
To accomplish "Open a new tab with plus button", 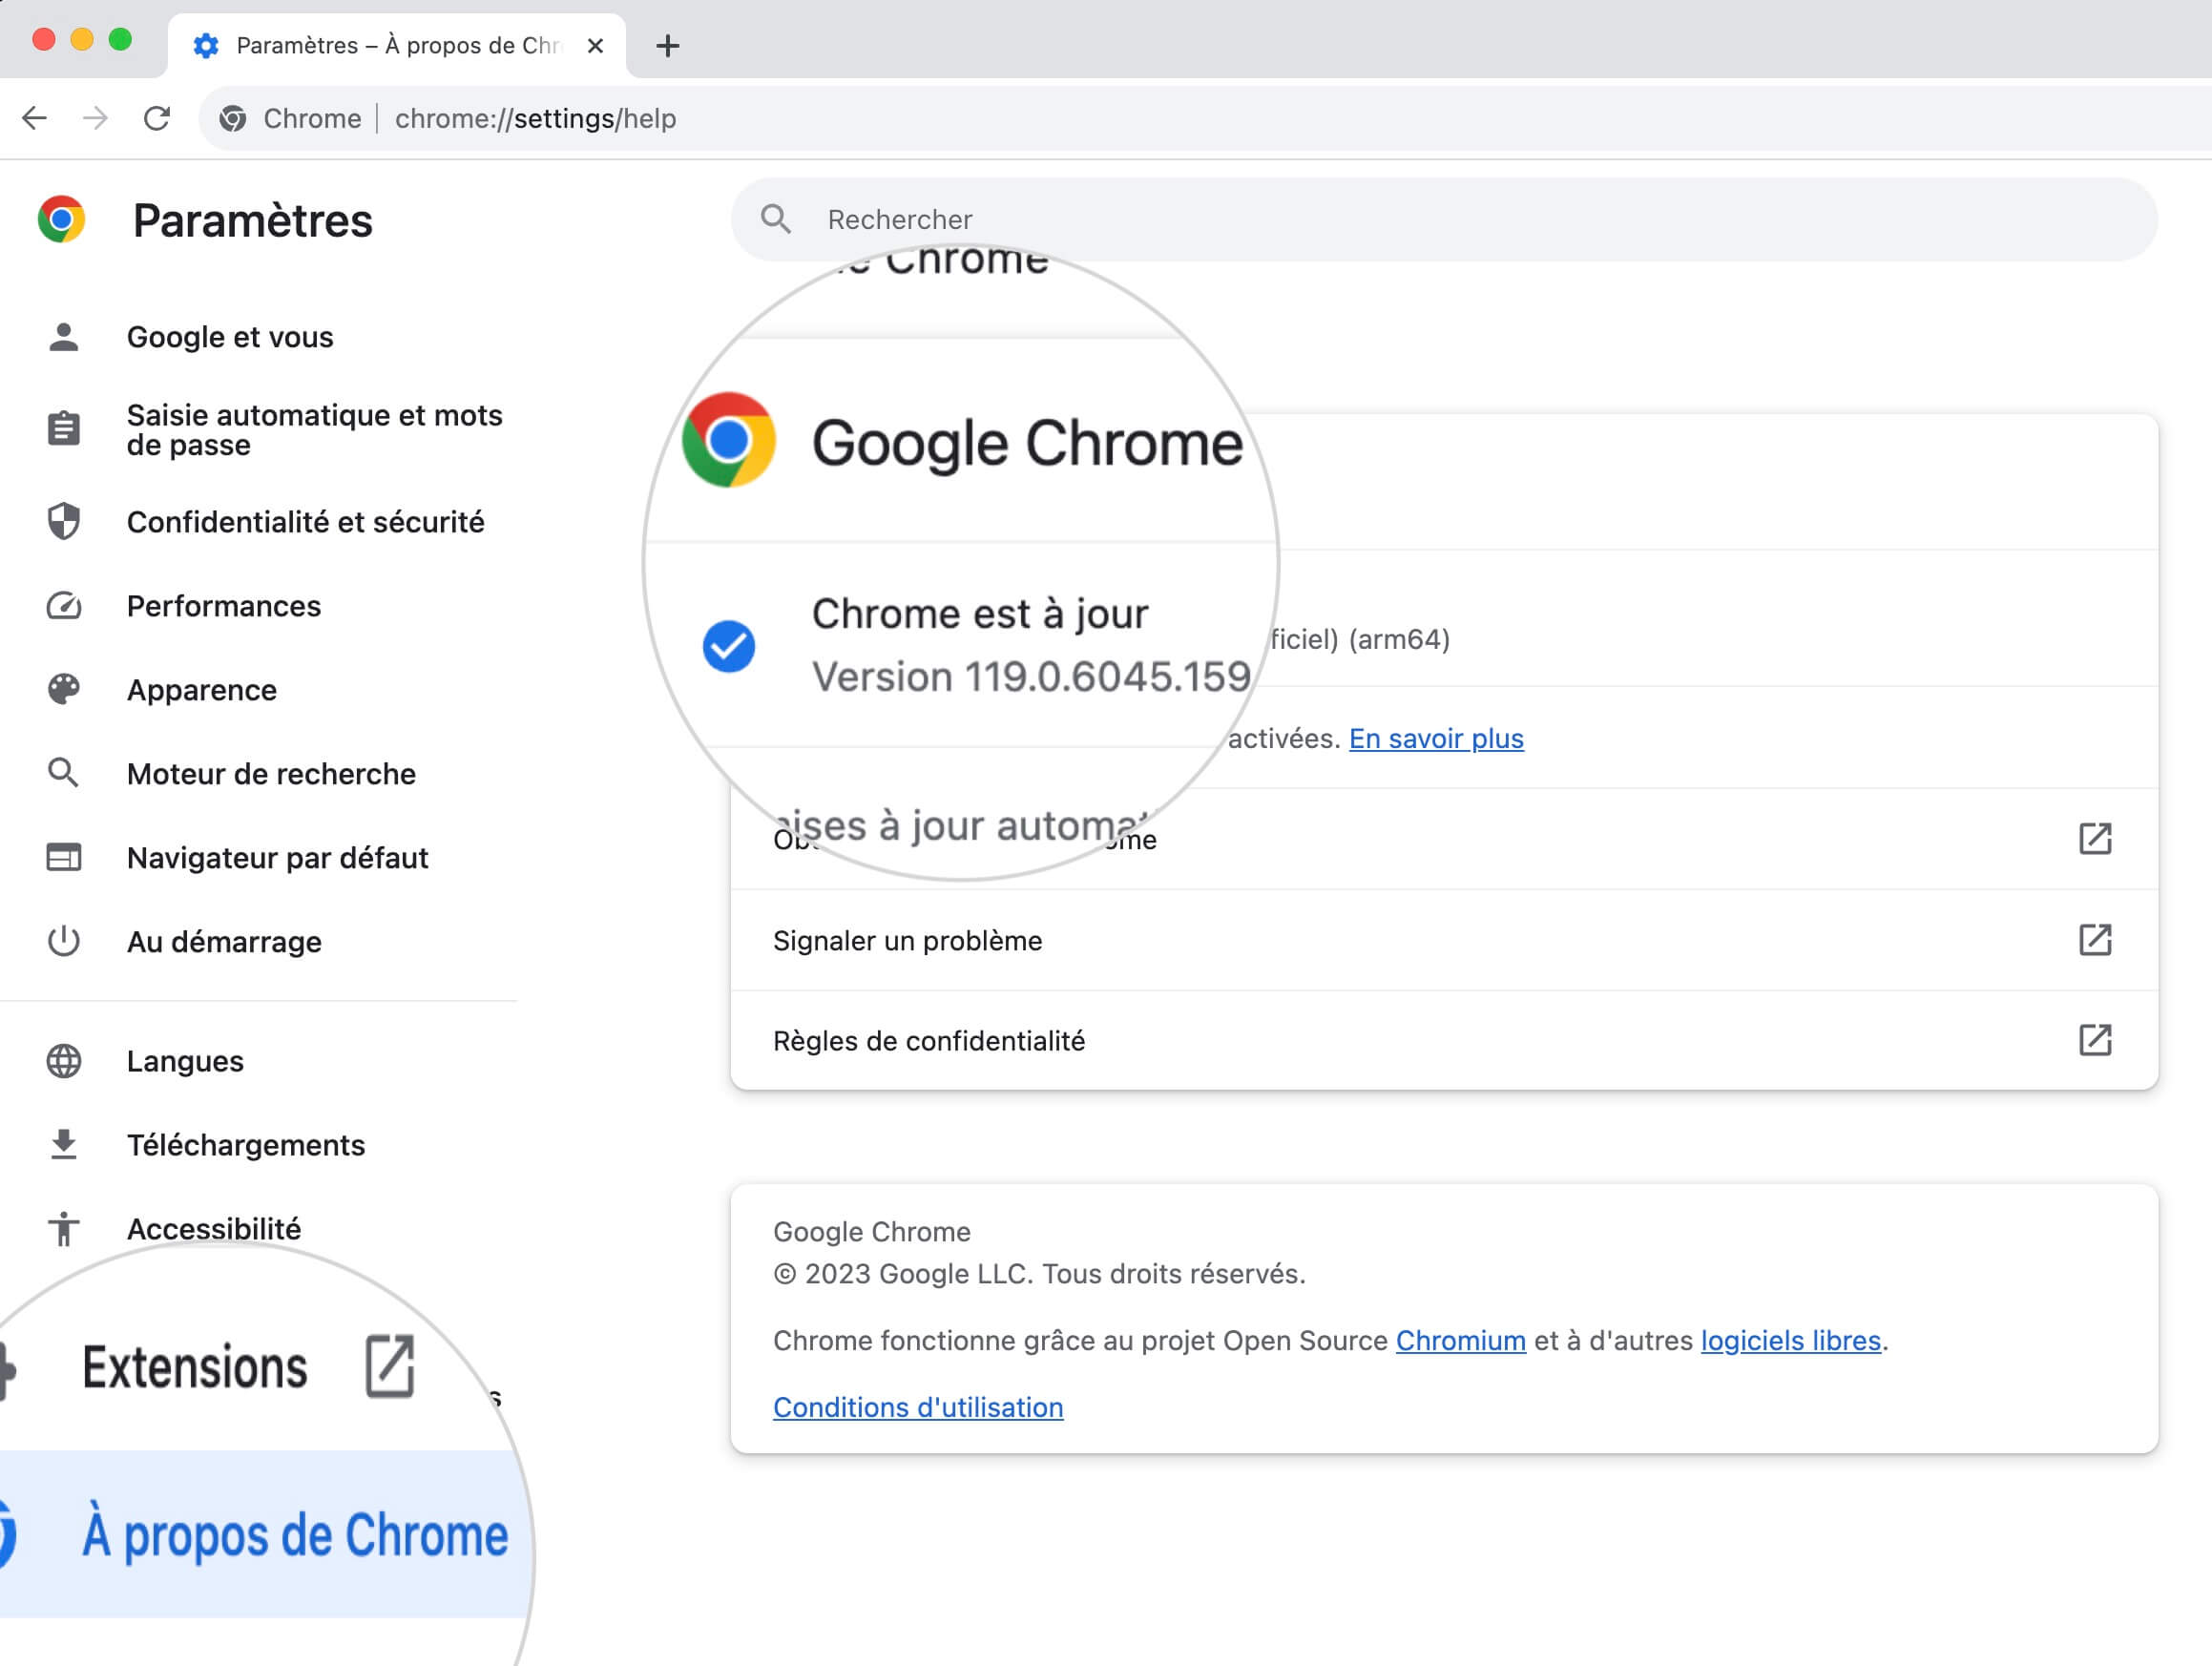I will [667, 45].
